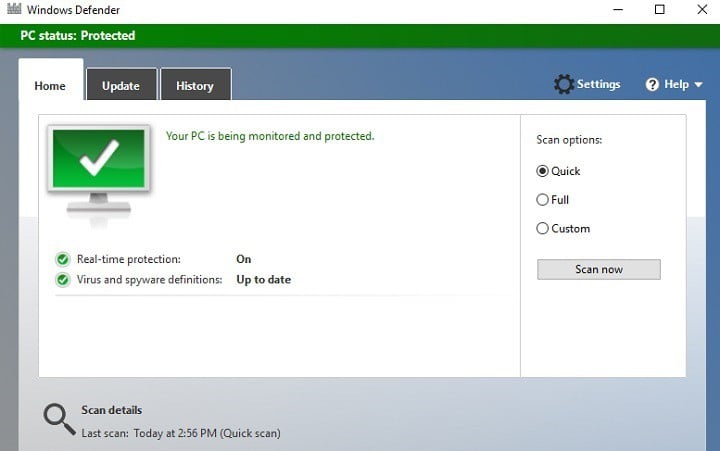Viewport: 720px width, 451px height.
Task: Click the 'On' status value
Action: click(x=243, y=259)
